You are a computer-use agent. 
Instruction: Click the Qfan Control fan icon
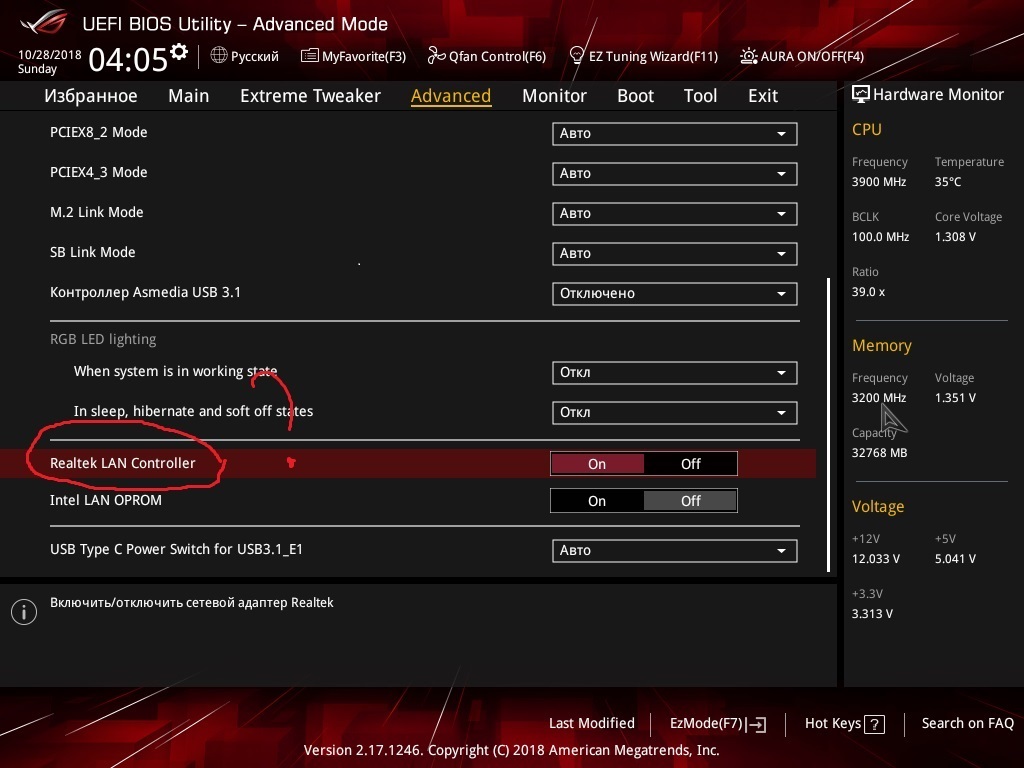436,56
